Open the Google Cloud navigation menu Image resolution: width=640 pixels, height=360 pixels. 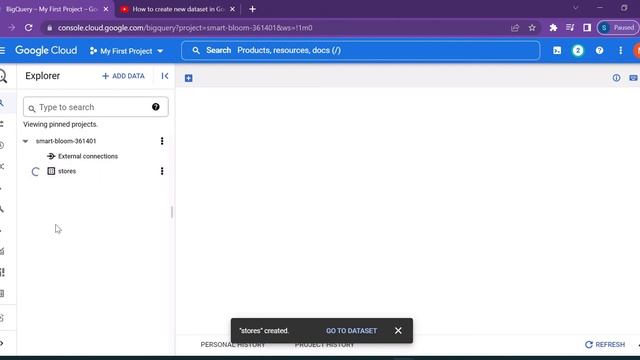2,51
